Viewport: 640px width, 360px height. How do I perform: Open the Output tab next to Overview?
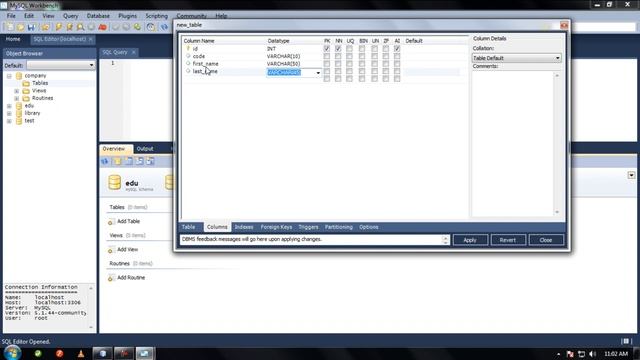145,149
